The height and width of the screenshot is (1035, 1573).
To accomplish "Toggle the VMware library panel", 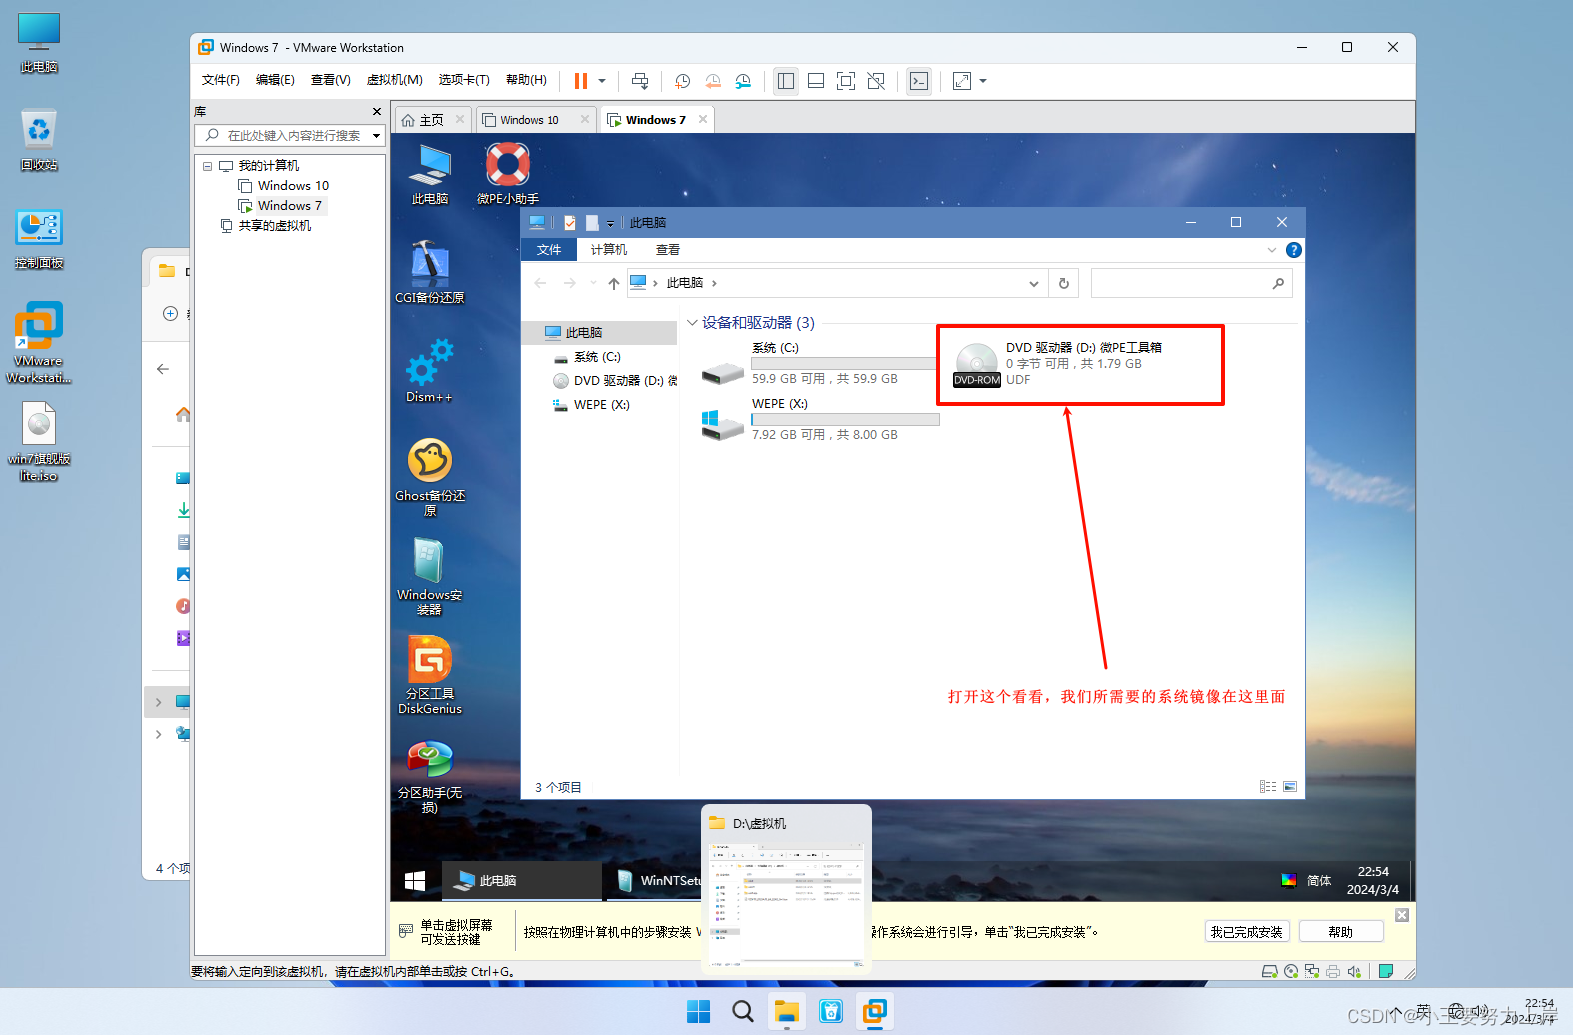I will point(786,81).
